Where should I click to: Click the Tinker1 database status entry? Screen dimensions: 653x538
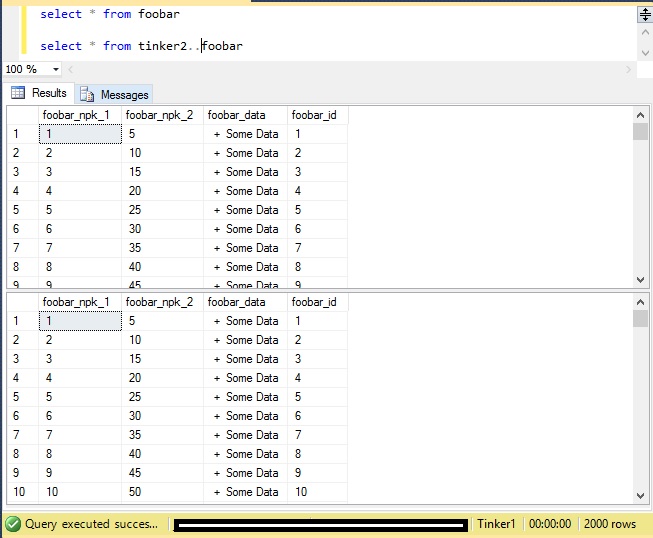tap(496, 524)
